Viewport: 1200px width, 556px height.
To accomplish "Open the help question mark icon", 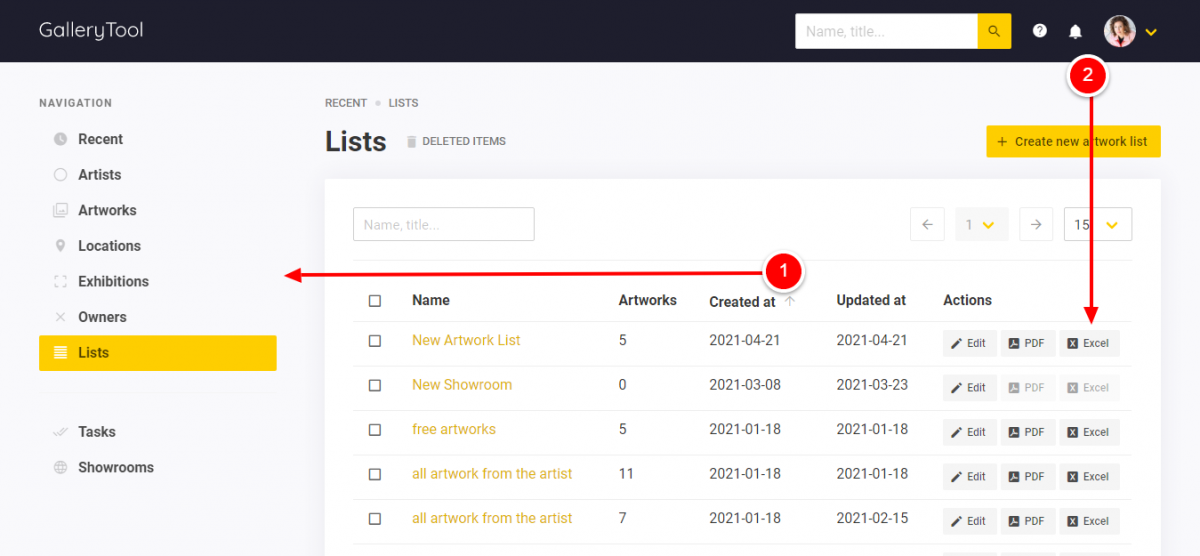I will pyautogui.click(x=1040, y=31).
